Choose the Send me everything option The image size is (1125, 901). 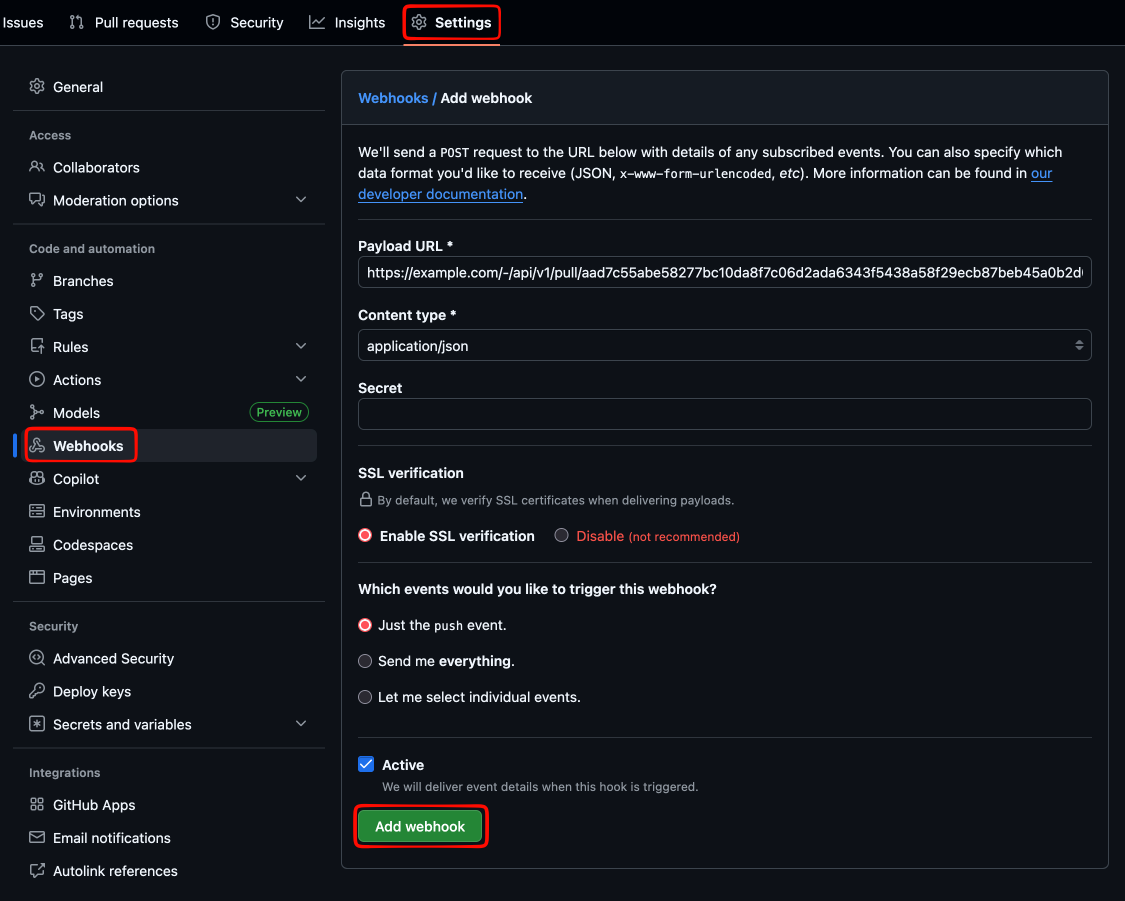(365, 661)
